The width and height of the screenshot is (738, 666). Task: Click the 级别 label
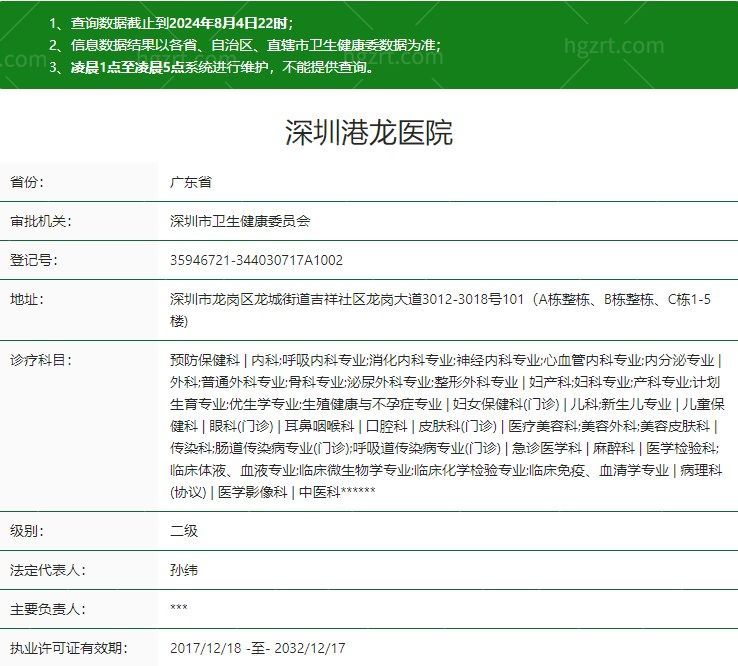[27, 531]
